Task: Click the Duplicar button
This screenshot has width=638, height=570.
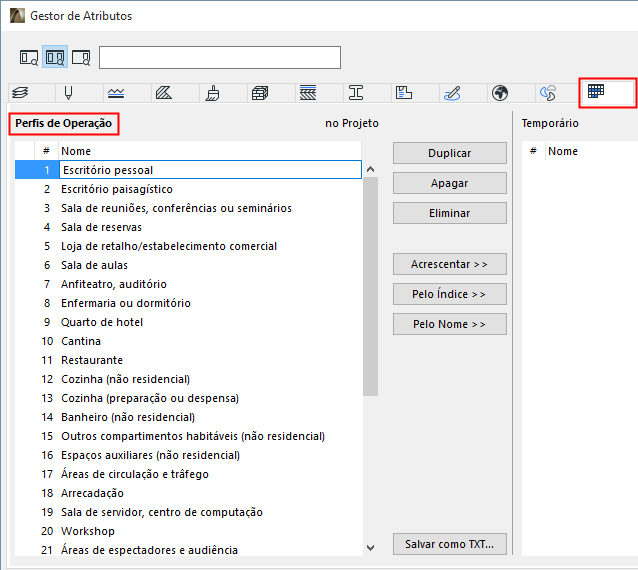Action: tap(450, 153)
